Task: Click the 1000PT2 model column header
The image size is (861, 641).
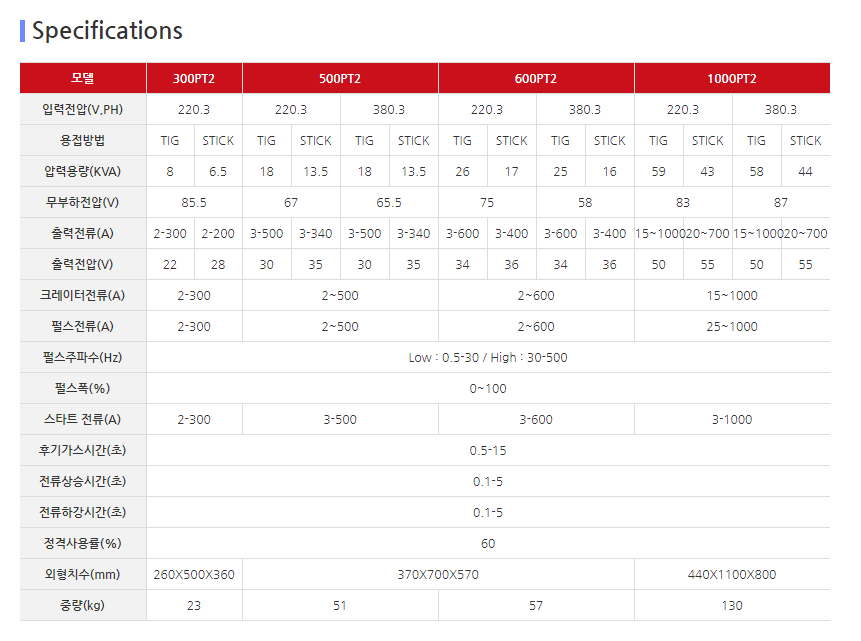Action: (x=732, y=78)
